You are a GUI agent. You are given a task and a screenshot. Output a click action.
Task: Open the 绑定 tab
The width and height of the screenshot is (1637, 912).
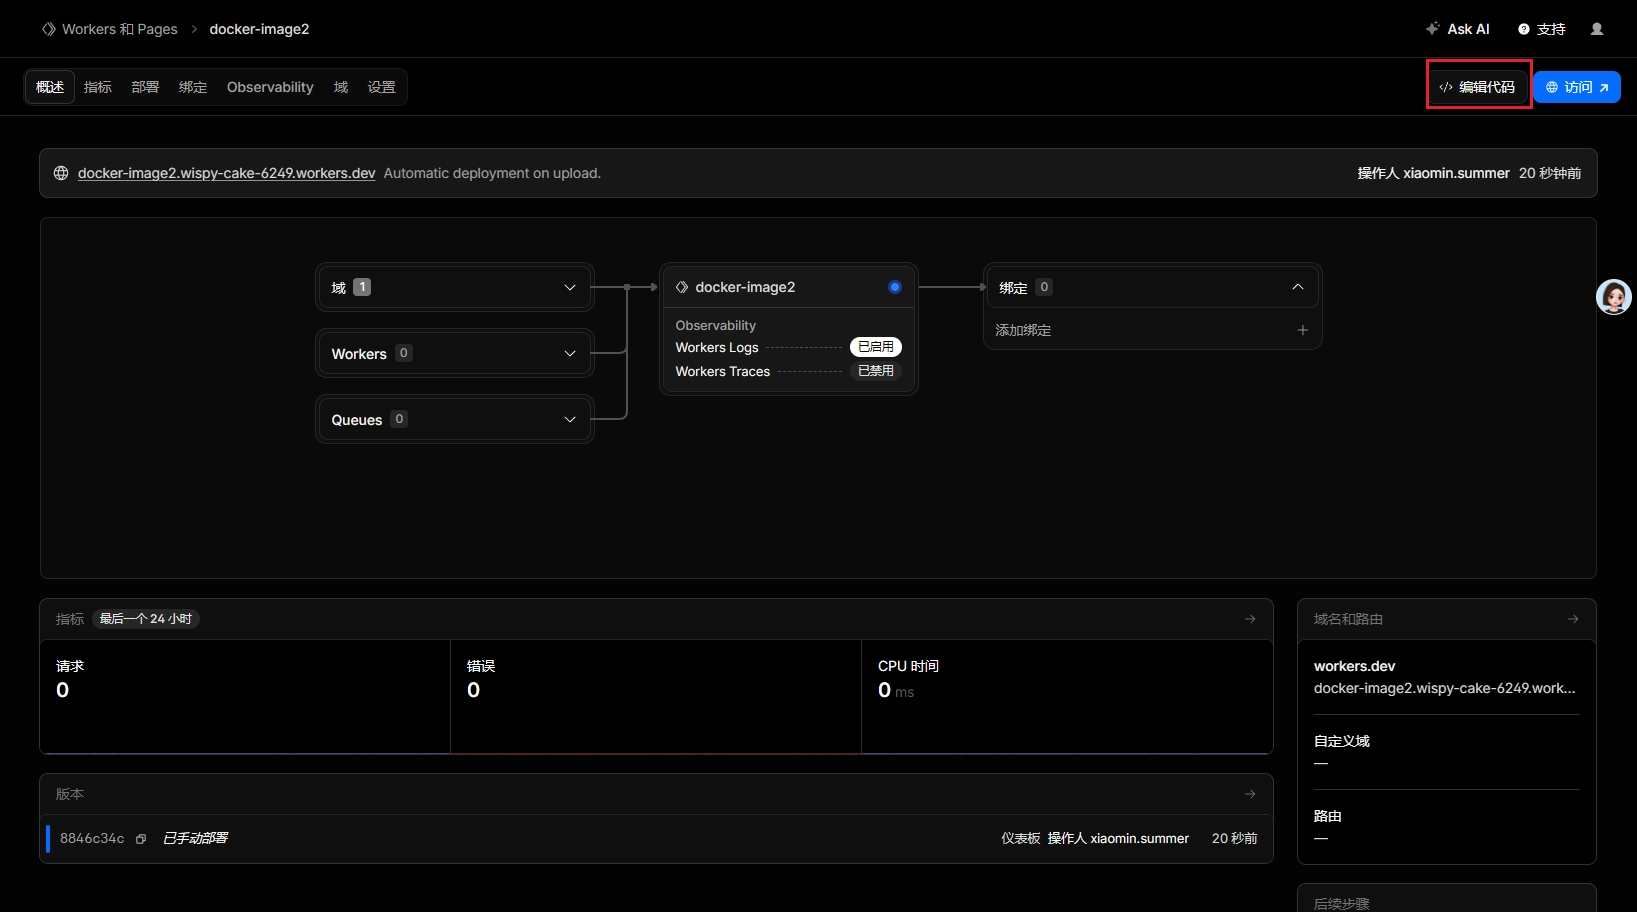point(193,87)
